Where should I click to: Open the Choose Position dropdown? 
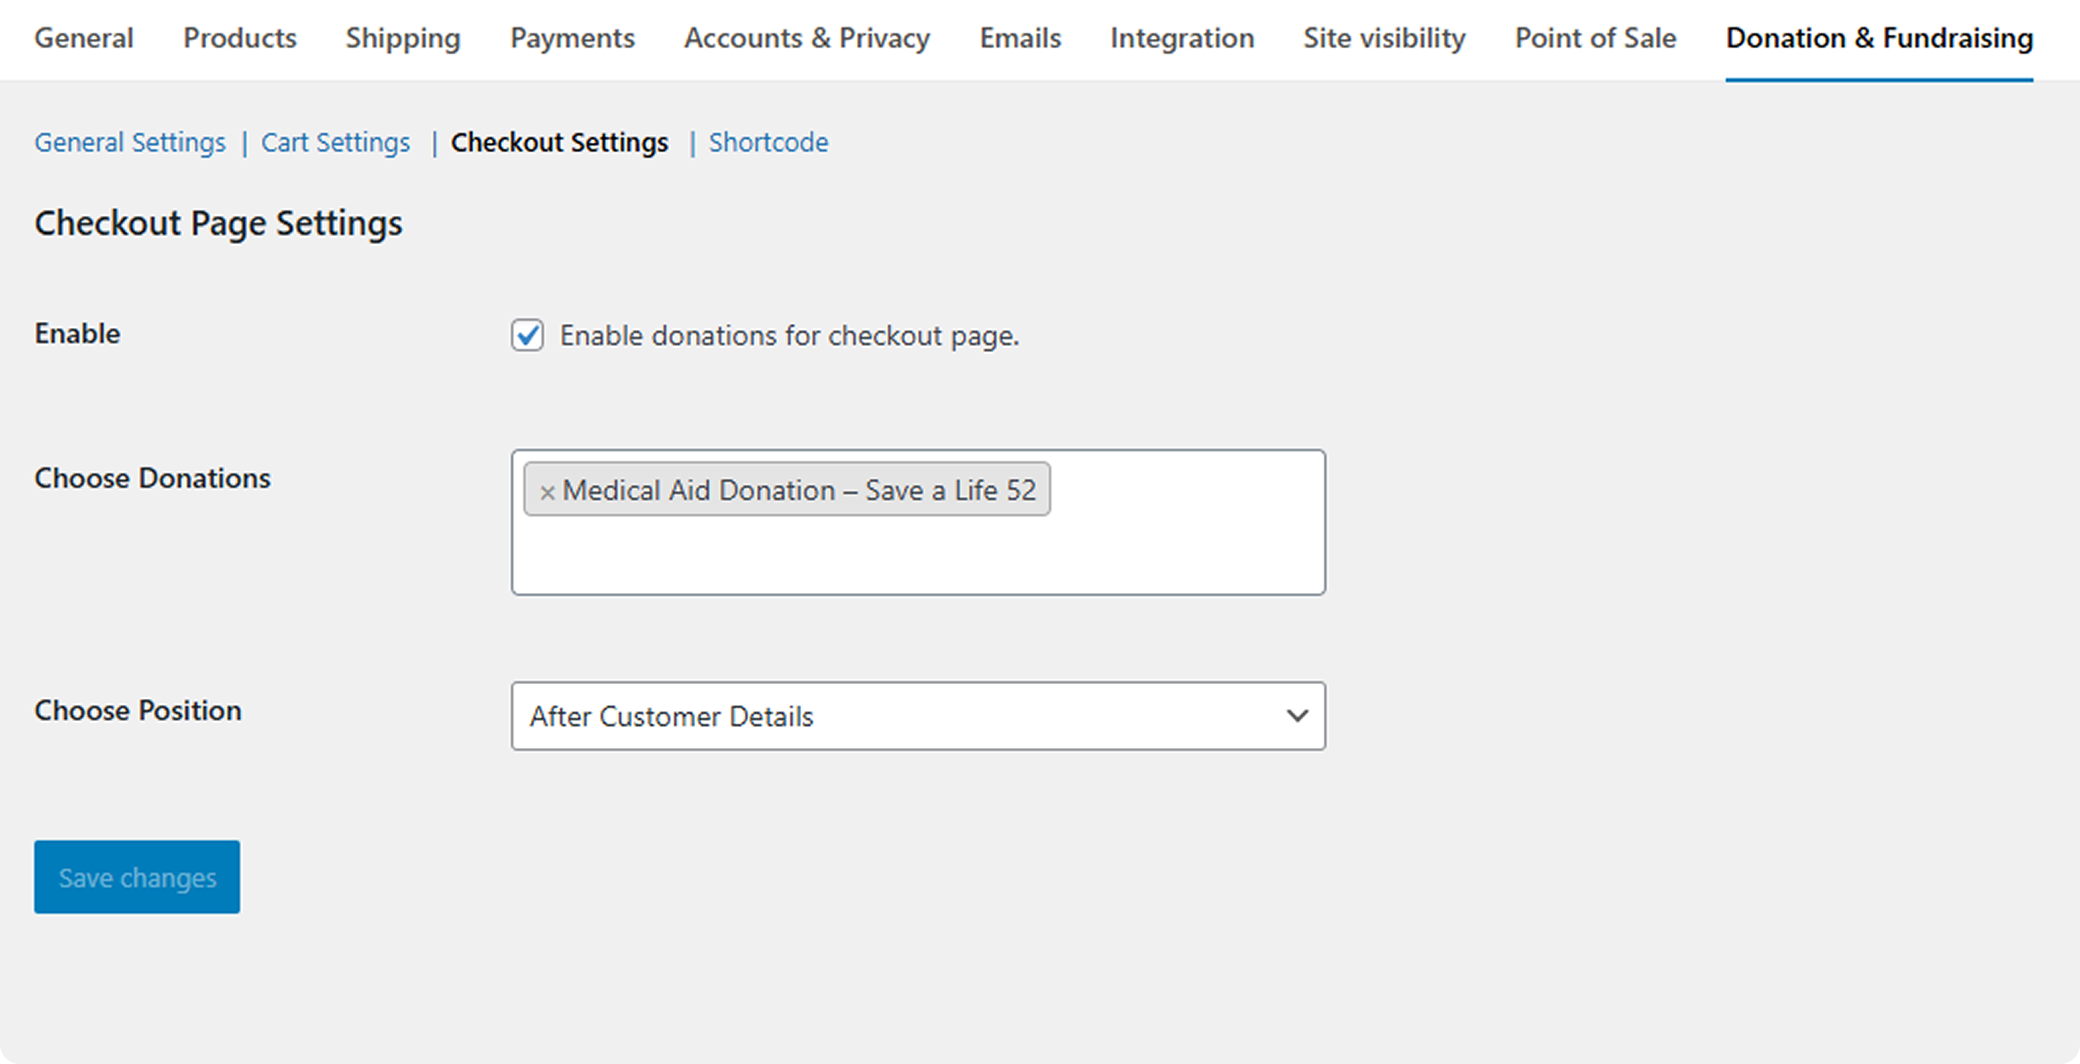917,716
